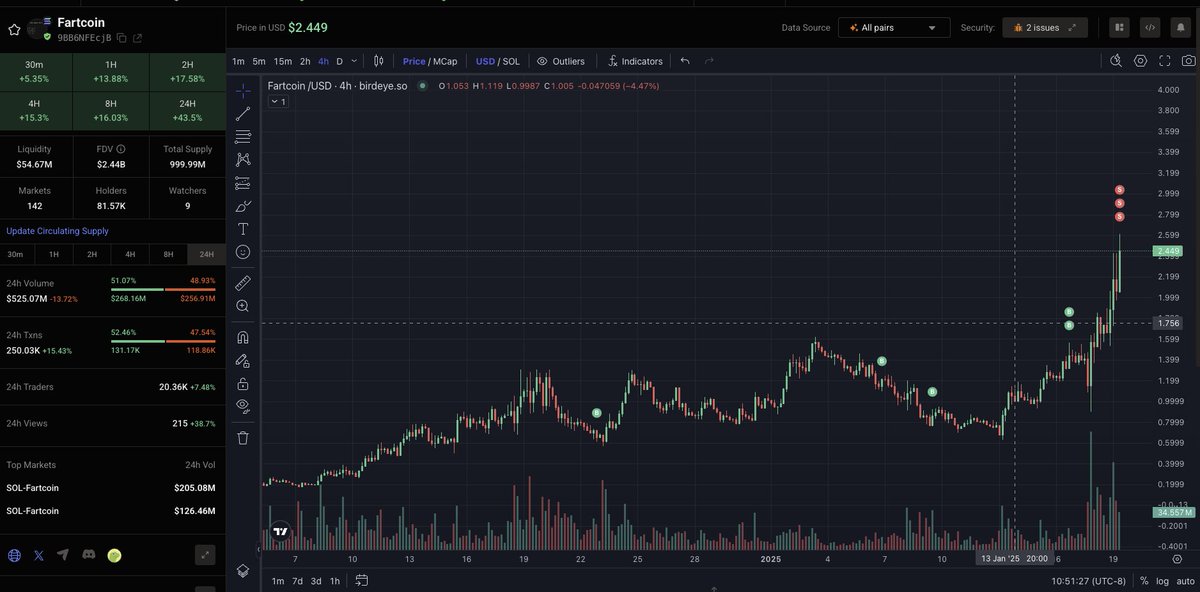Open the candlestick chart style selector
Image resolution: width=1200 pixels, height=592 pixels.
[379, 61]
